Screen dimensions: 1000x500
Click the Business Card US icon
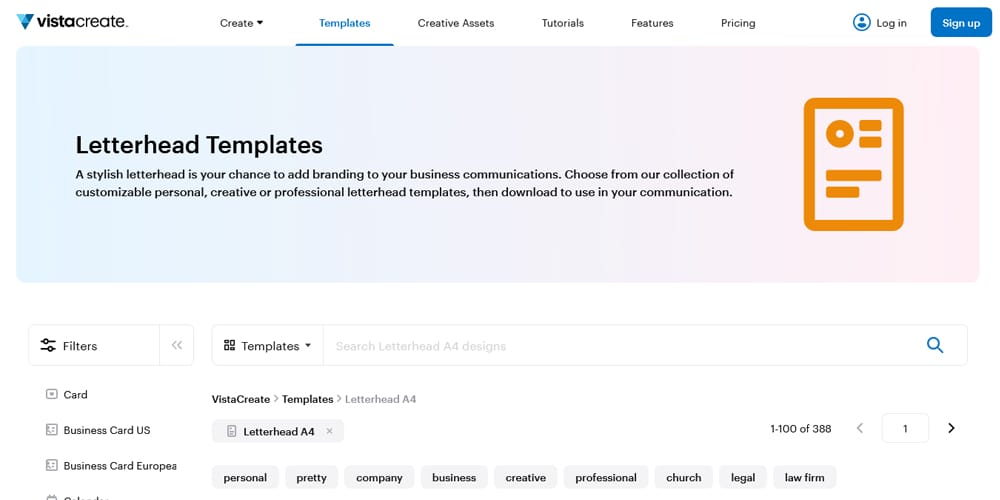(x=52, y=430)
